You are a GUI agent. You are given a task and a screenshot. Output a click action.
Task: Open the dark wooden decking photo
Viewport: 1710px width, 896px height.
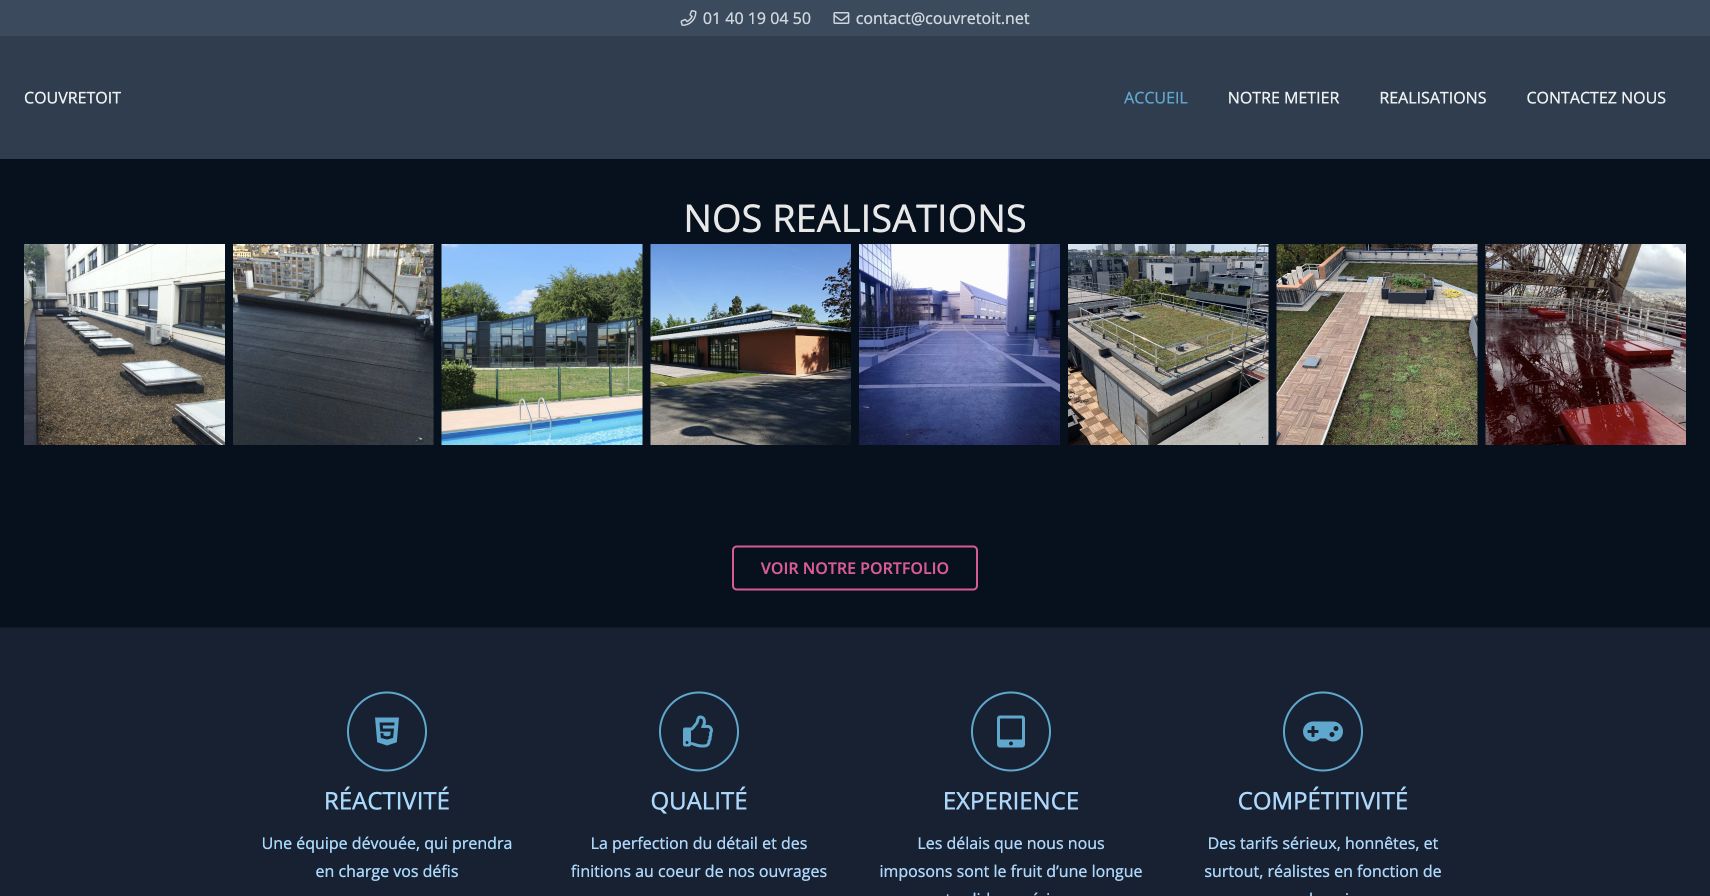[x=333, y=344]
